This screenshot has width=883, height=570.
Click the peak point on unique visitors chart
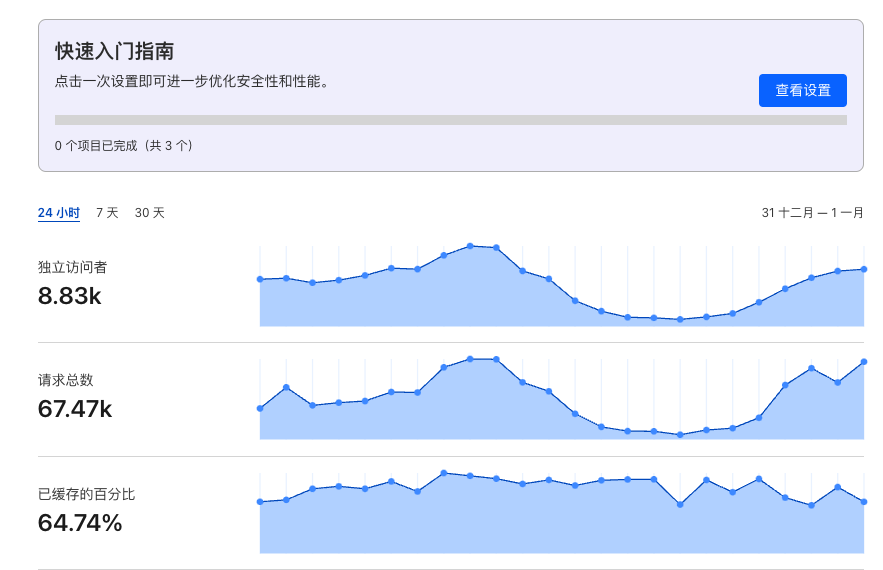[x=470, y=246]
